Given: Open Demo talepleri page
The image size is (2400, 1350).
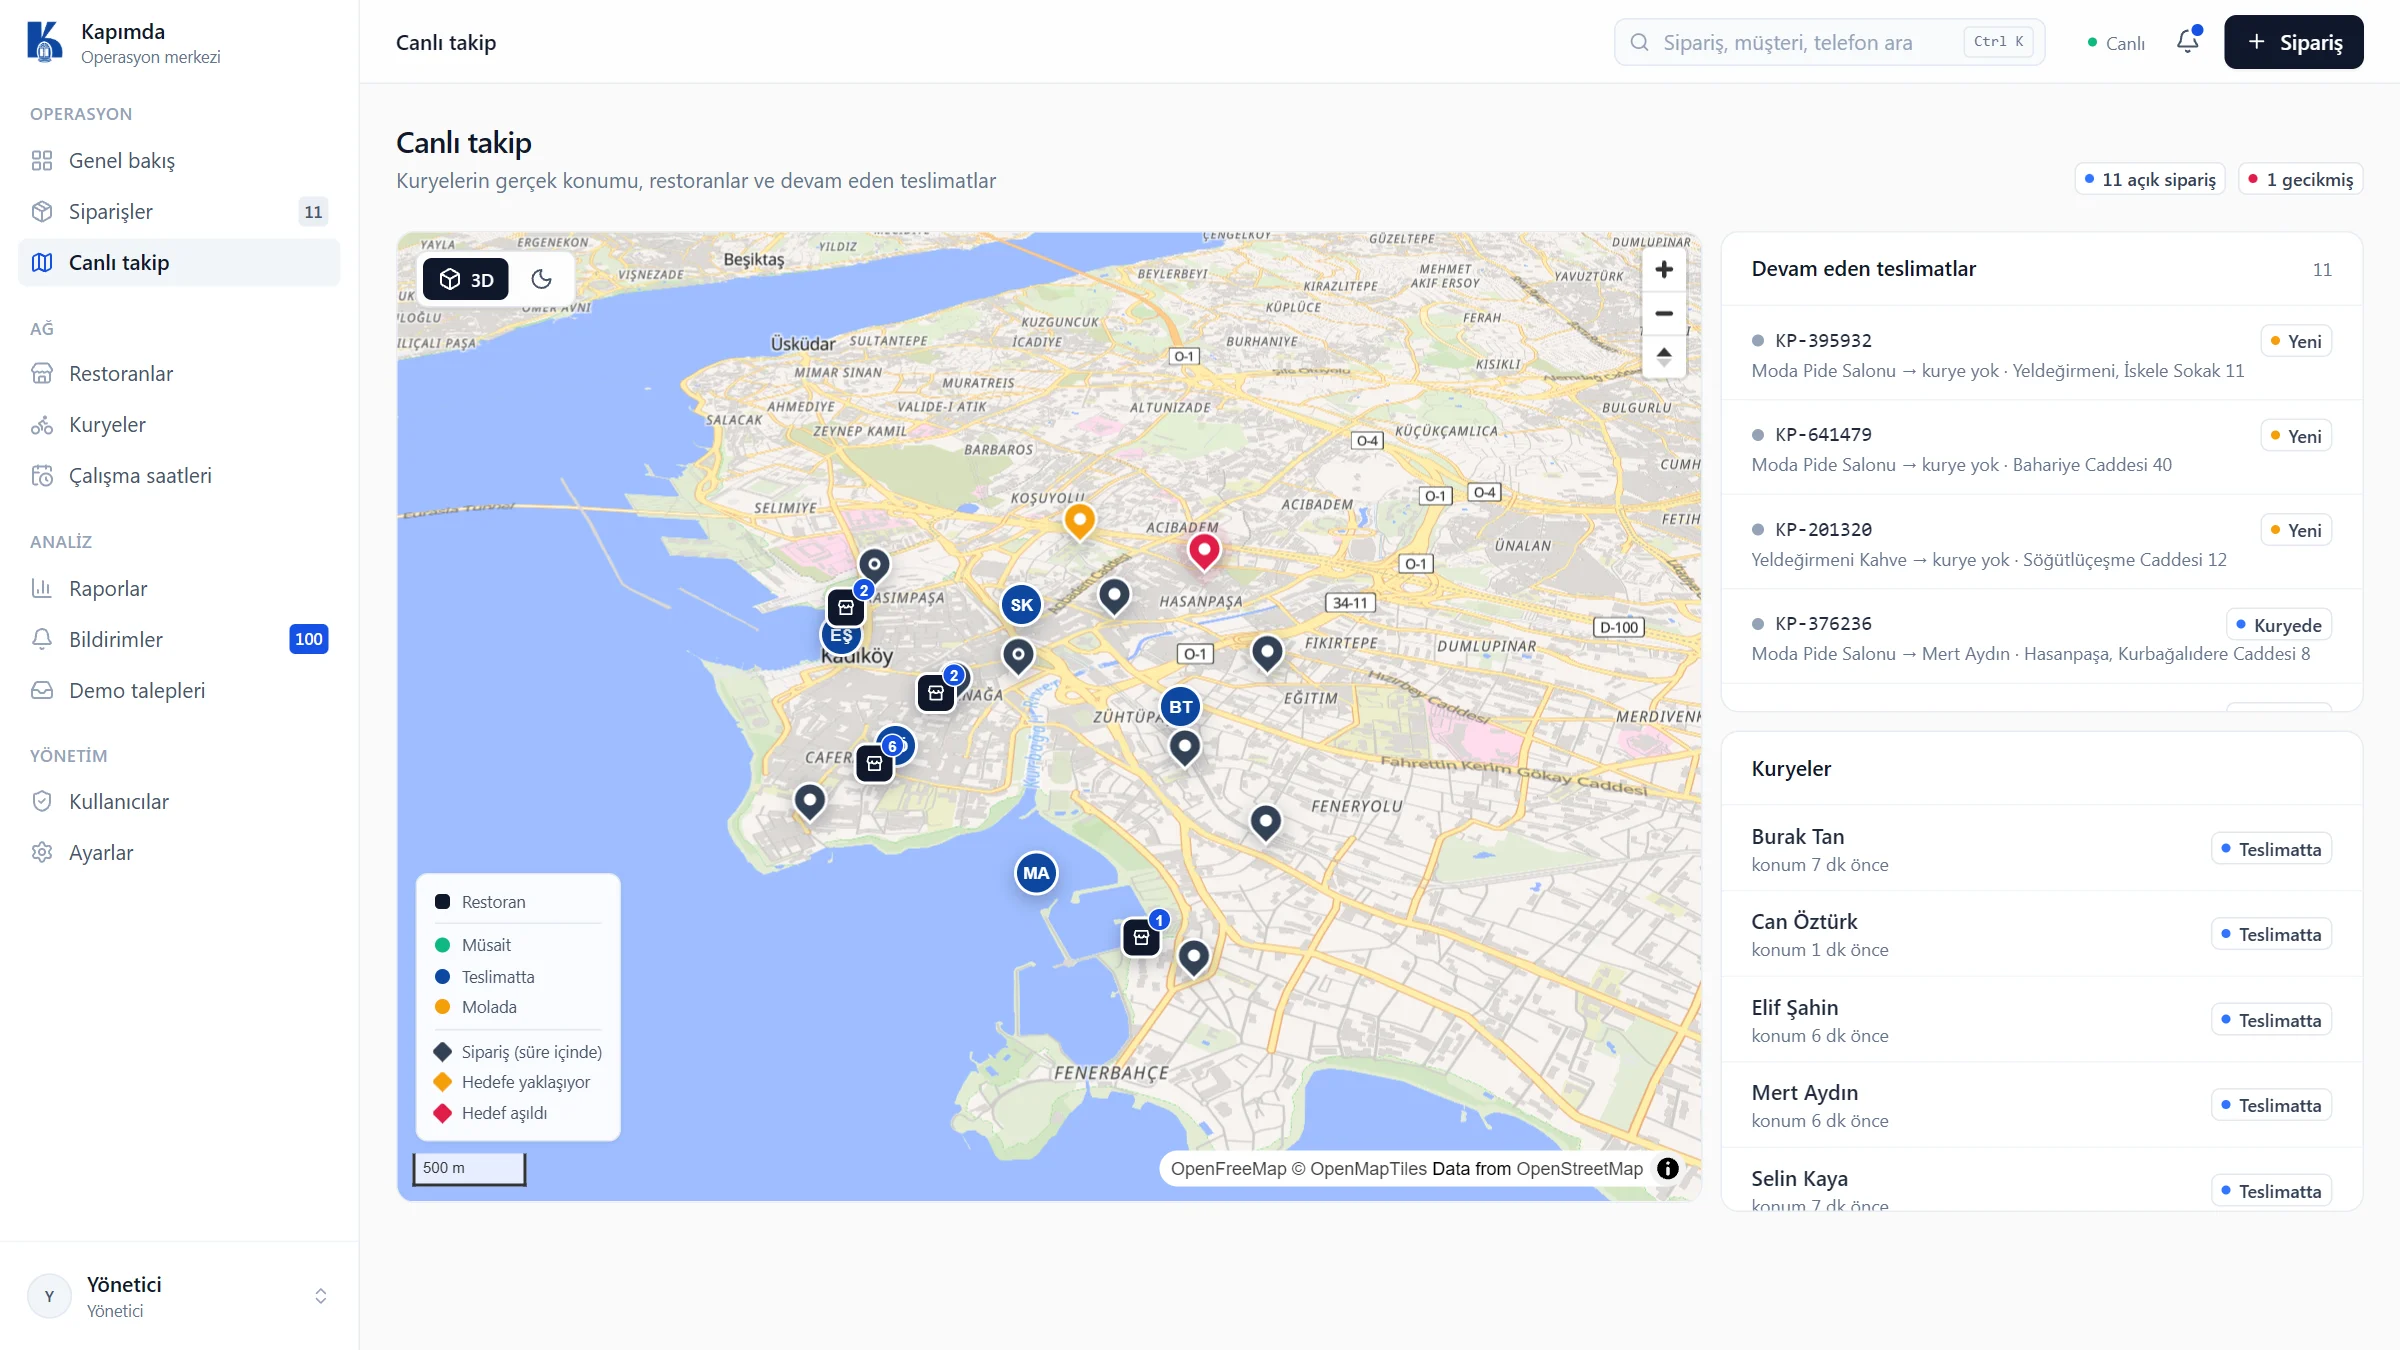Looking at the screenshot, I should pyautogui.click(x=179, y=691).
